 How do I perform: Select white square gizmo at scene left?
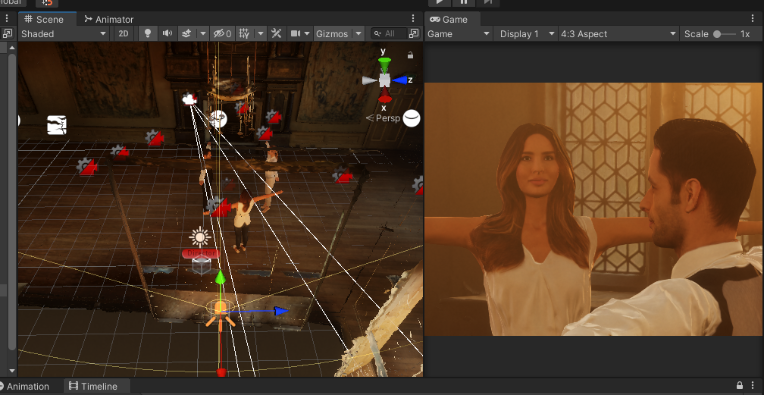(x=57, y=125)
